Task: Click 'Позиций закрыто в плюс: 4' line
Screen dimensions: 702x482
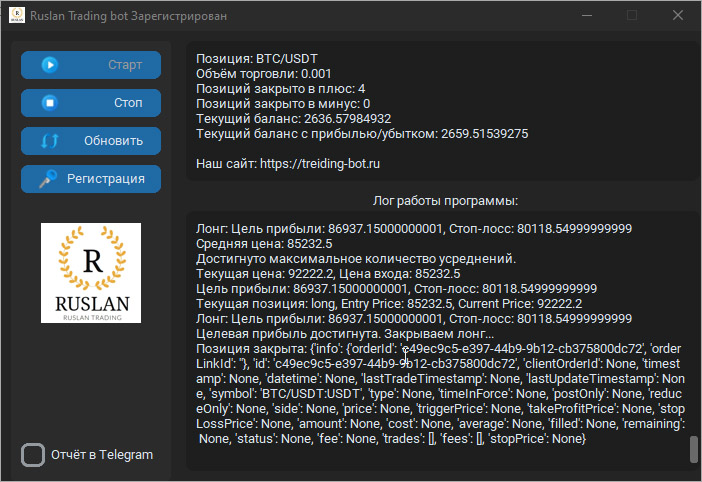Action: click(x=281, y=89)
